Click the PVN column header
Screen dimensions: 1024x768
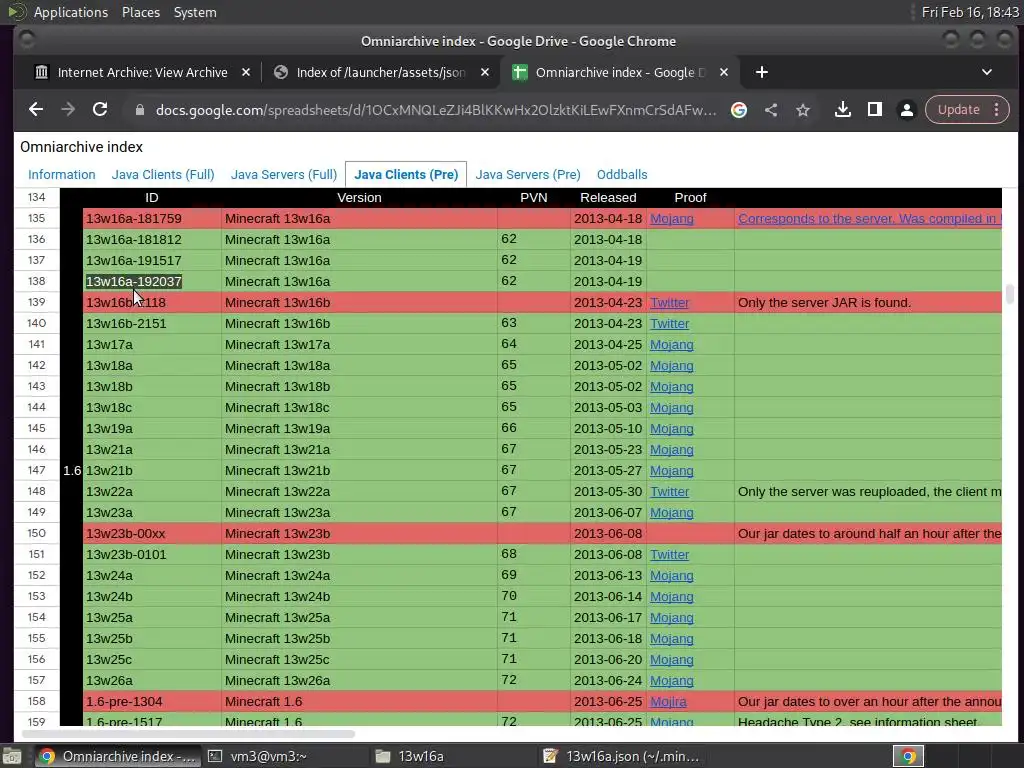pyautogui.click(x=534, y=197)
